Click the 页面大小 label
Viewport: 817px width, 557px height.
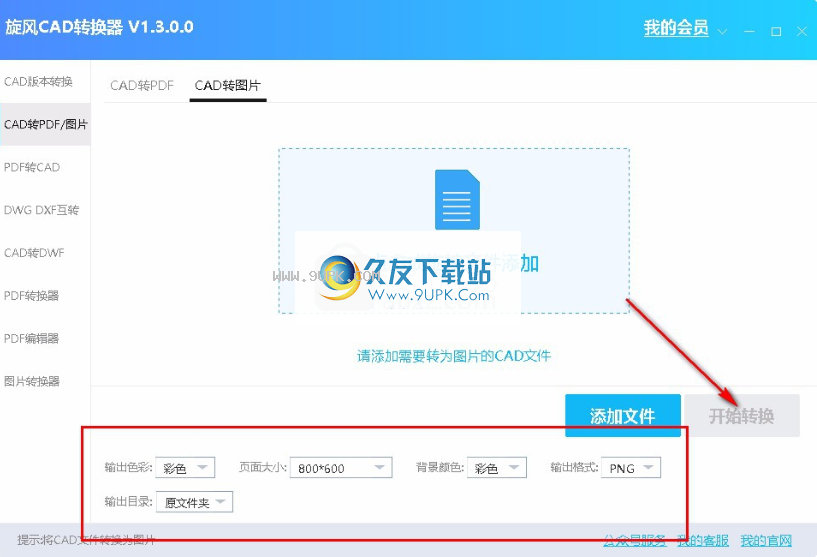[263, 467]
